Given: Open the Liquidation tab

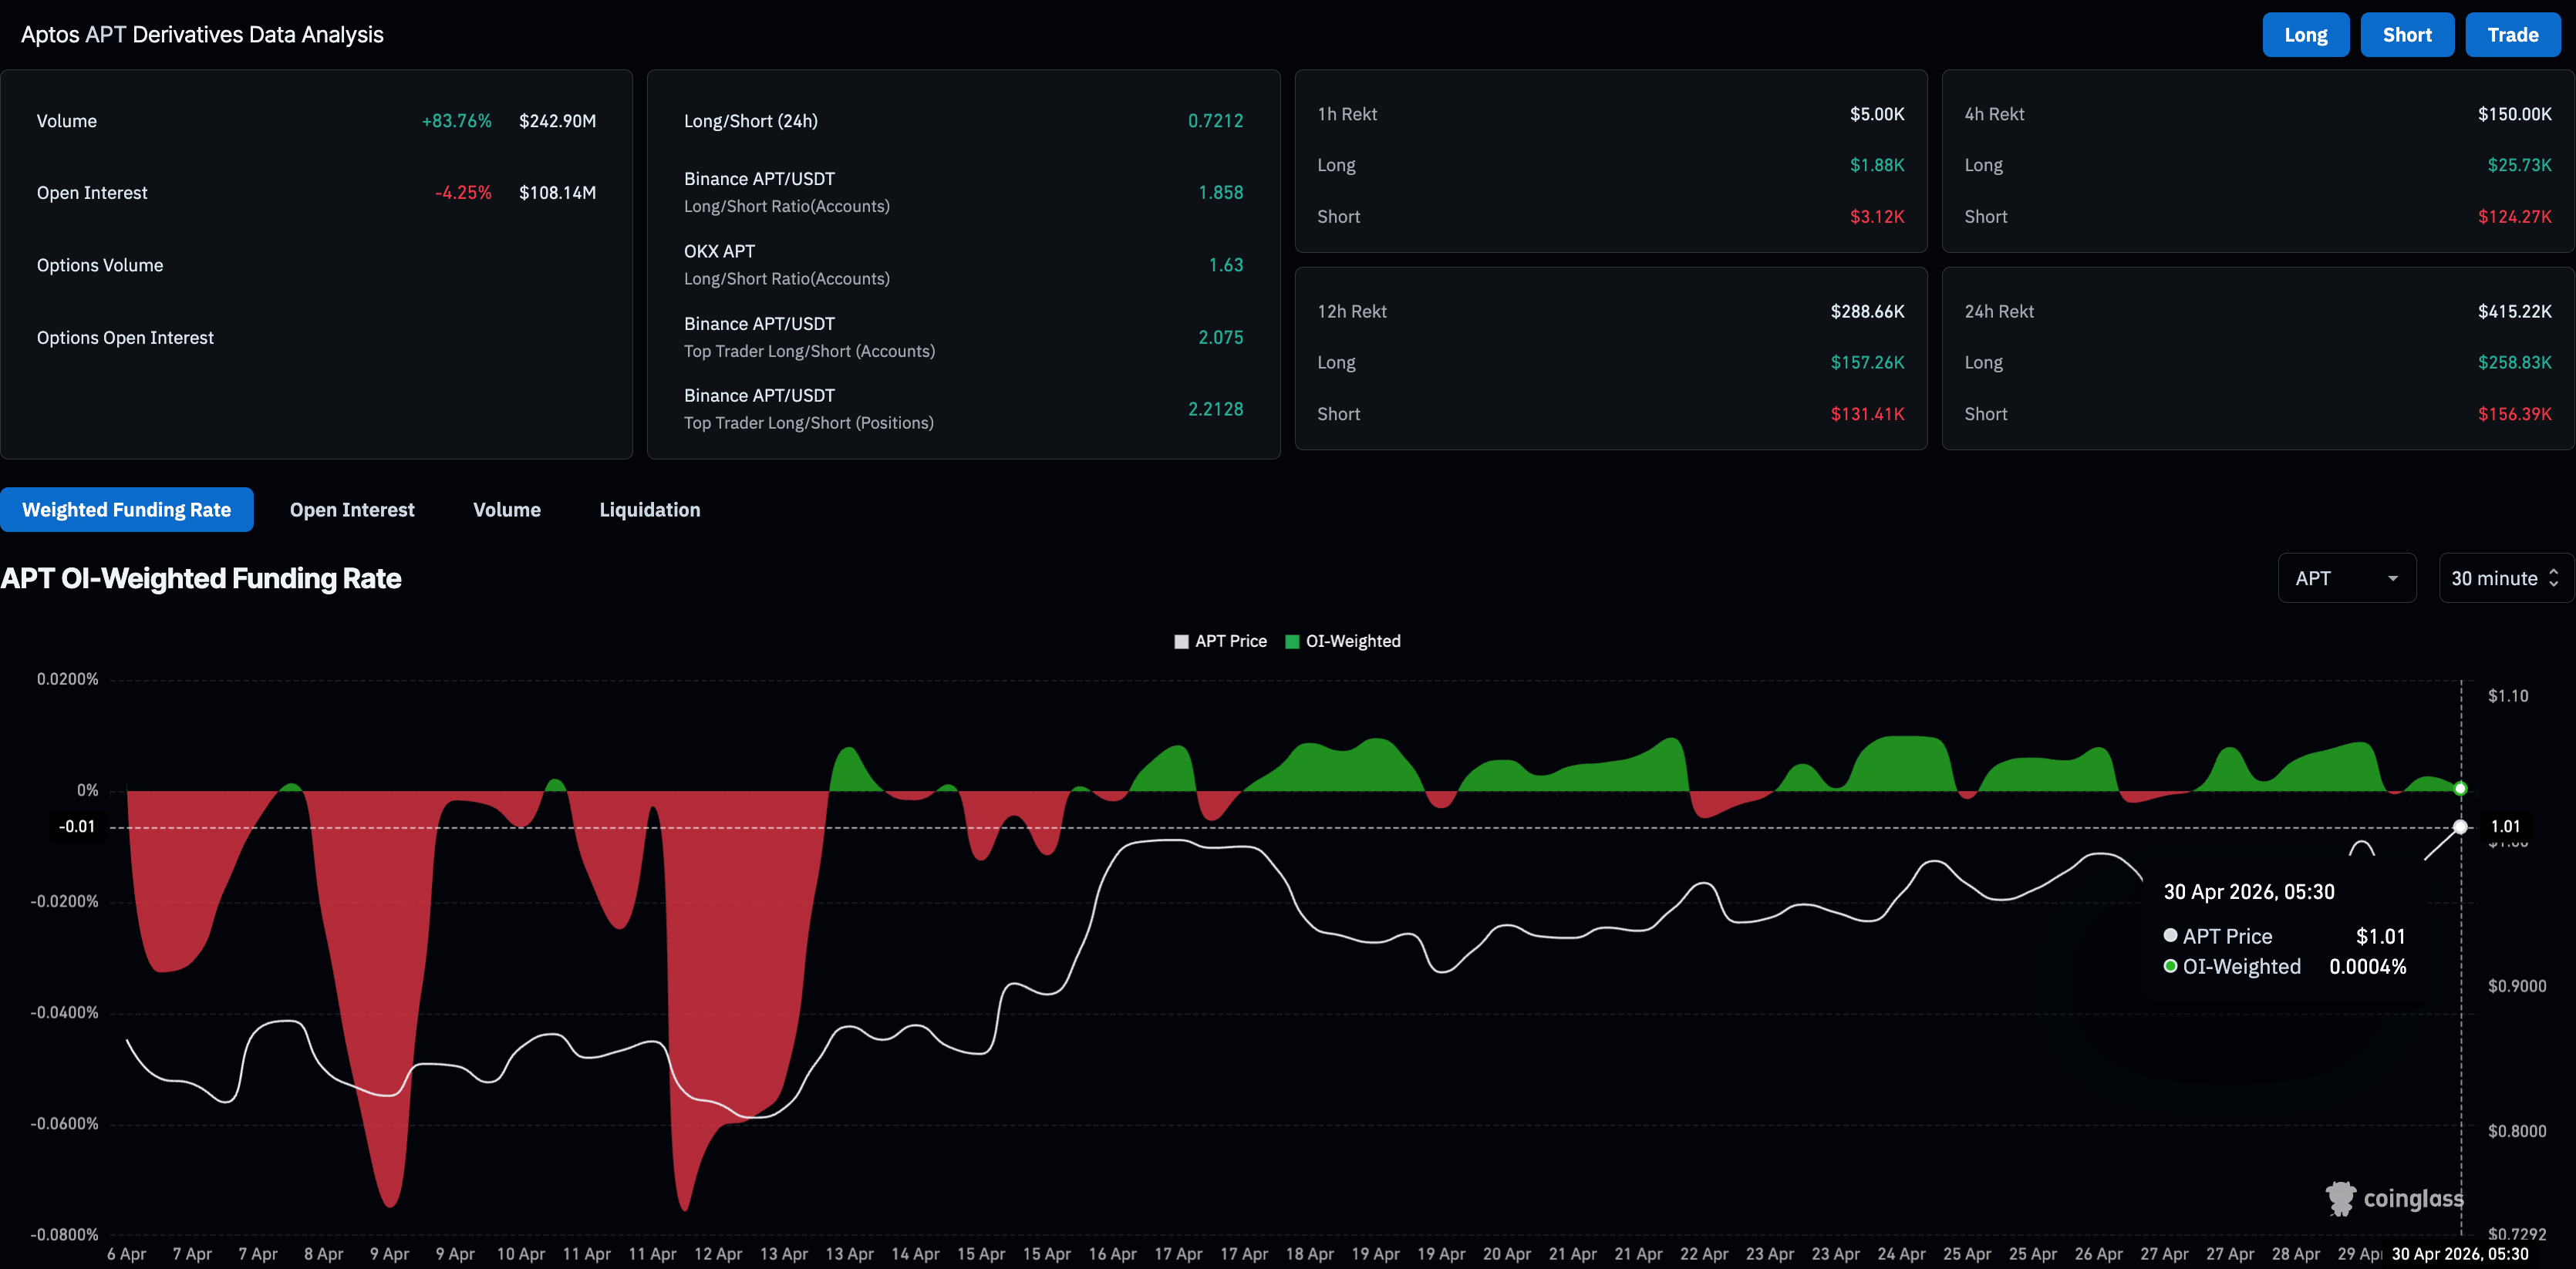Looking at the screenshot, I should (x=649, y=510).
